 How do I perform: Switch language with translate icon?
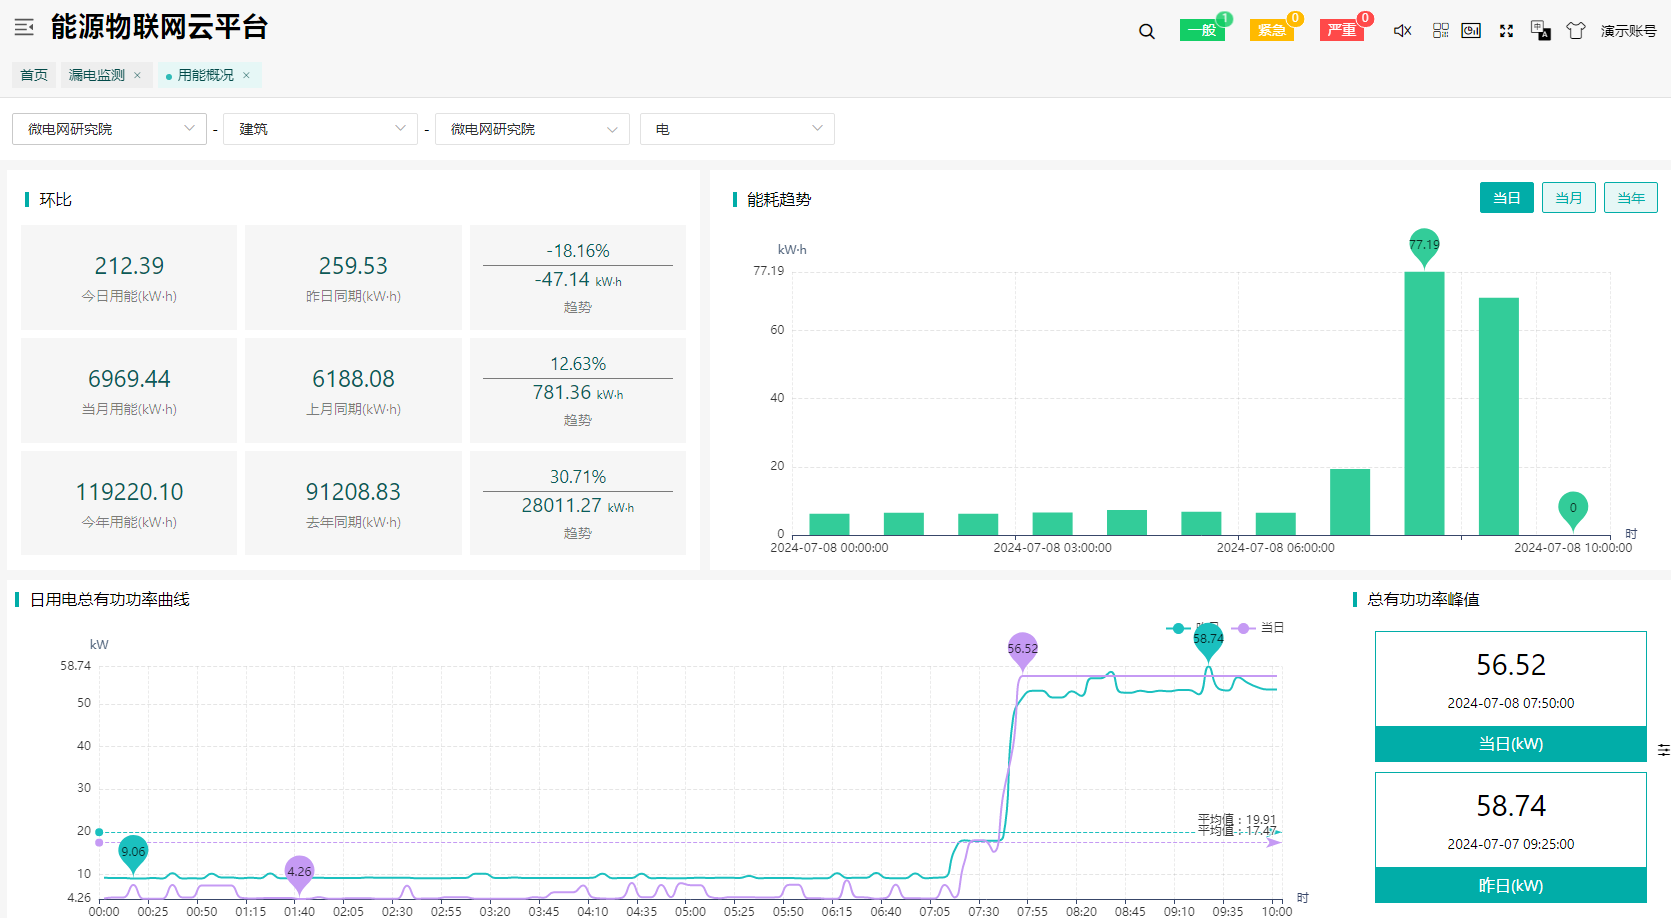[1541, 31]
